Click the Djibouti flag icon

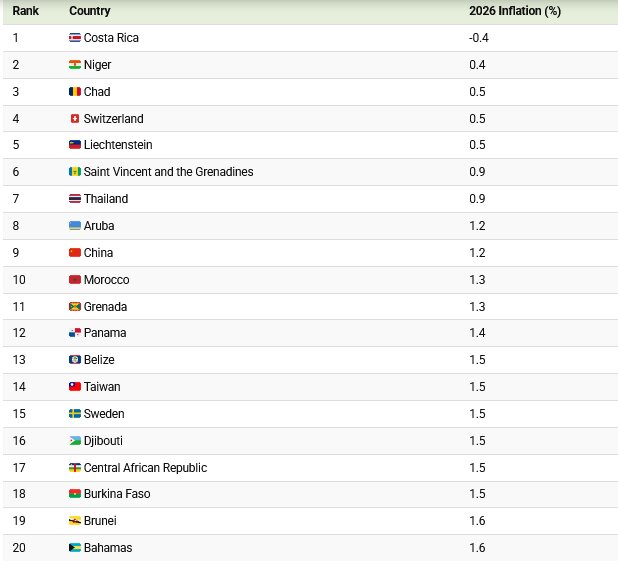pos(74,441)
